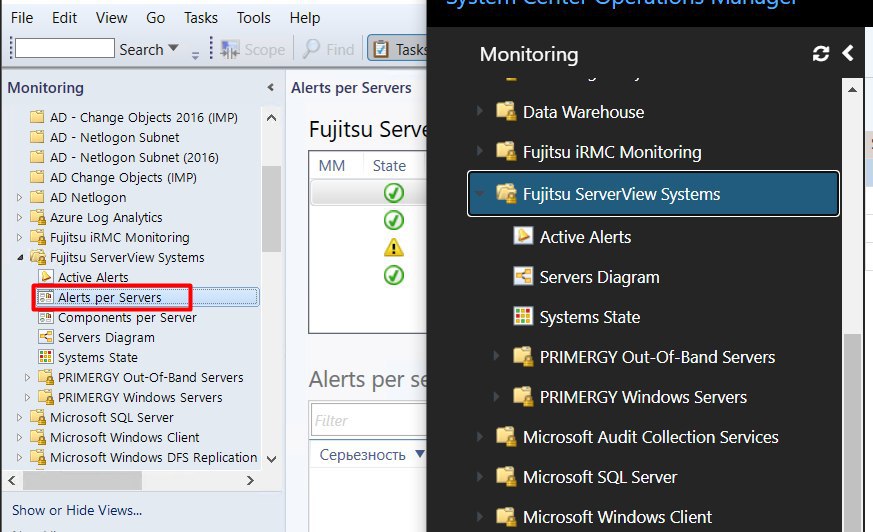Expand the AD Netlogon folder
The height and width of the screenshot is (532, 873).
[19, 198]
